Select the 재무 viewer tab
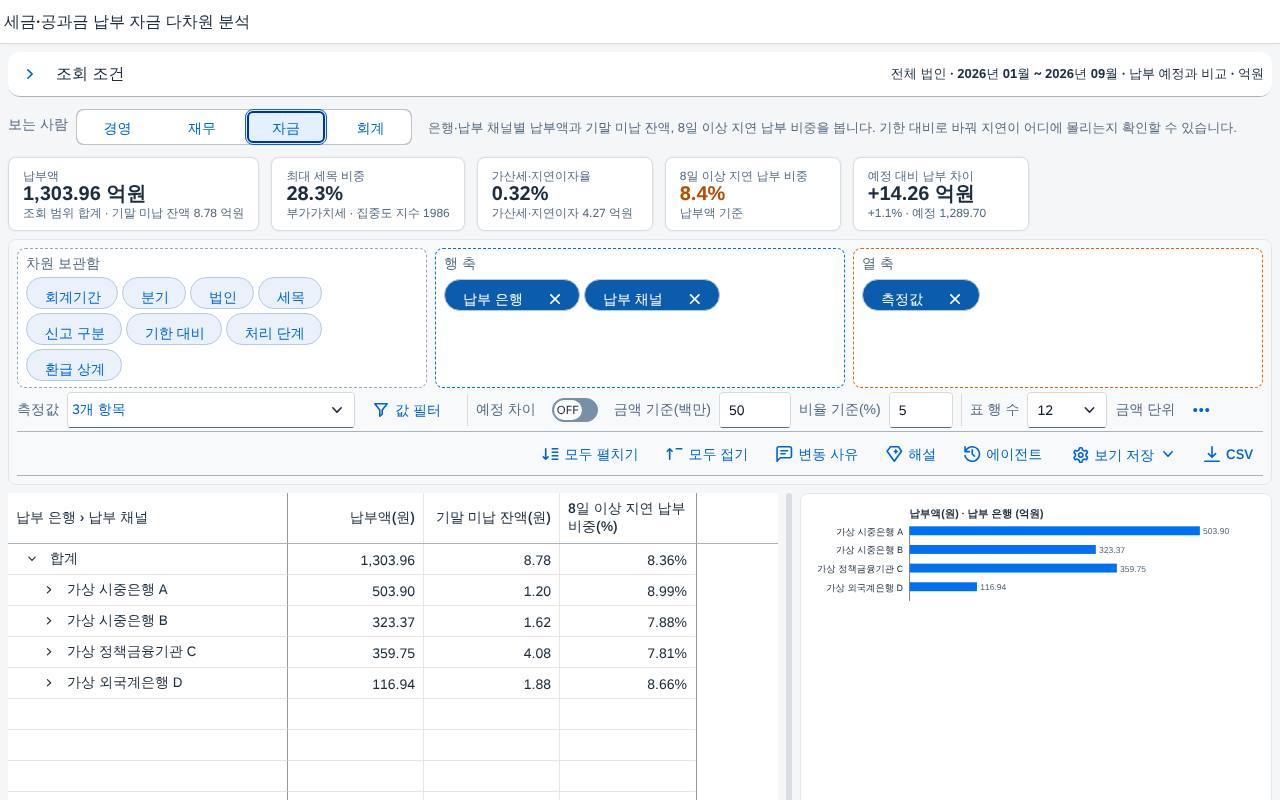Viewport: 1280px width, 800px height. tap(202, 128)
